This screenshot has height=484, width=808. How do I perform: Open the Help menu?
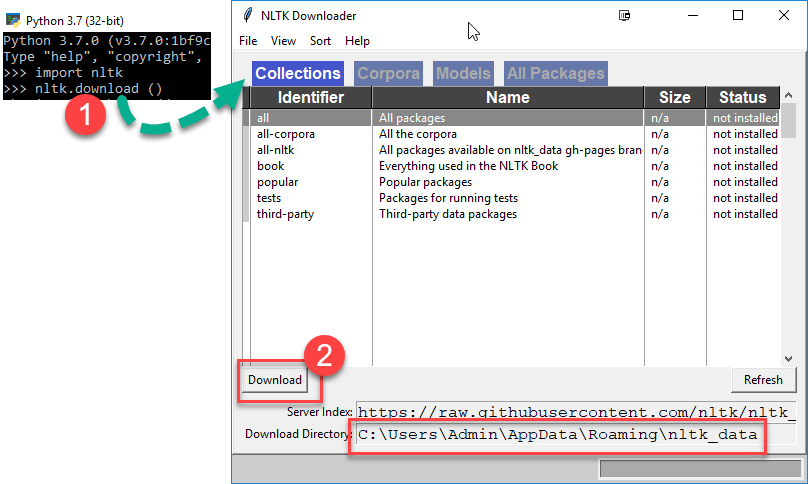pos(357,41)
